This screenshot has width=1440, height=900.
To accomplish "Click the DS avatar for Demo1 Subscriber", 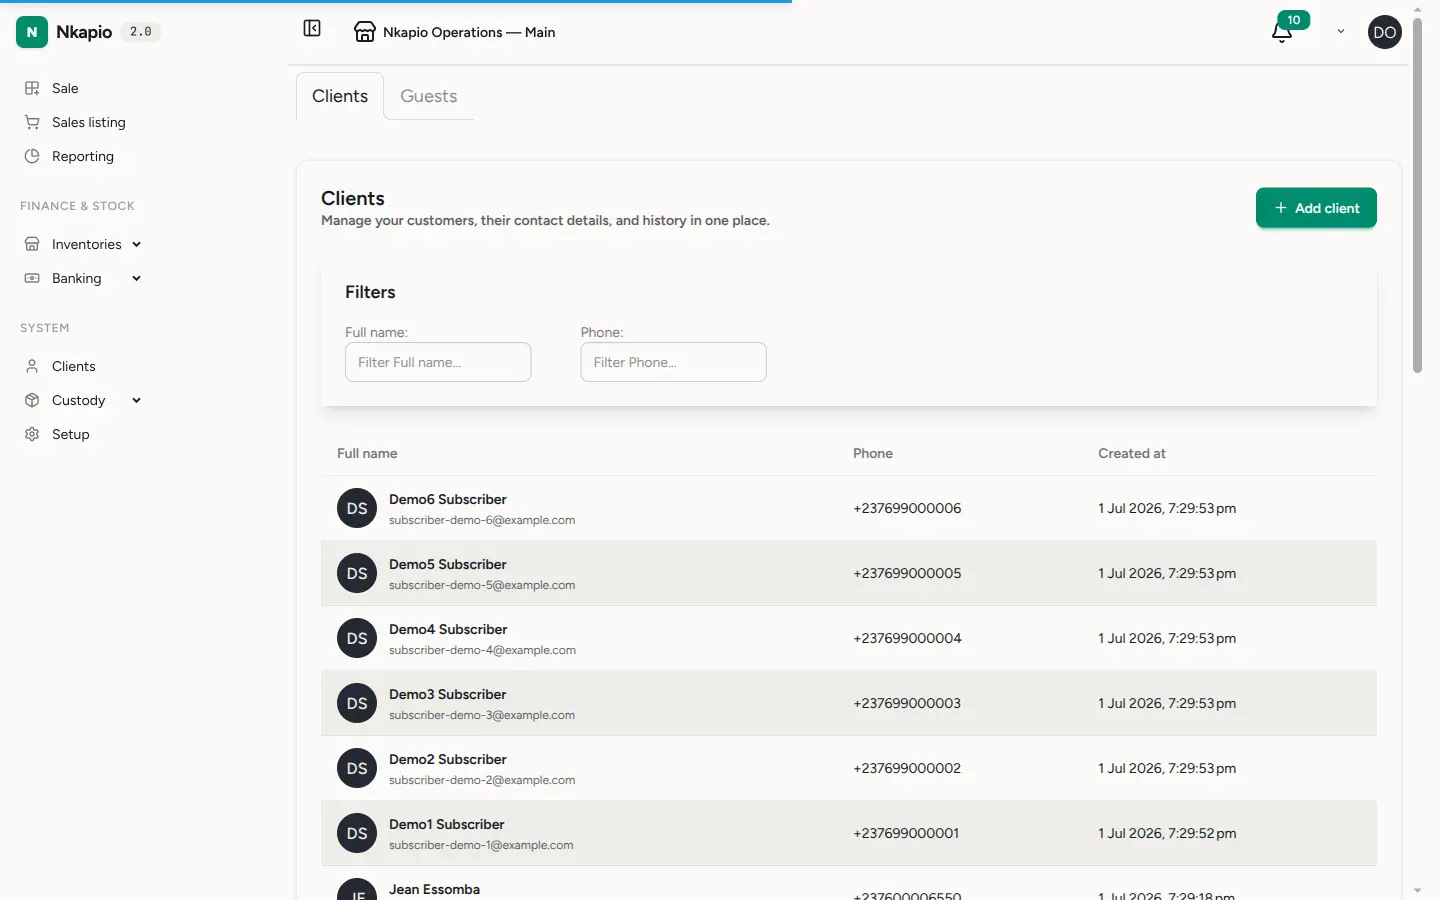I will point(357,833).
